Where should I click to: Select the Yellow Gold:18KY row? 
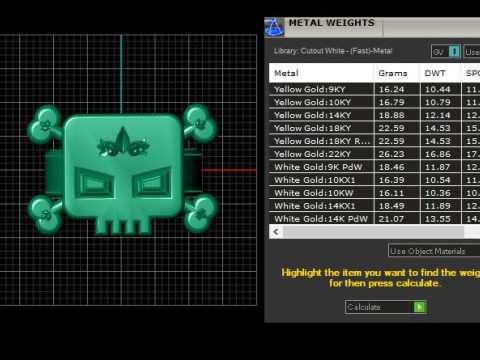tap(374, 128)
